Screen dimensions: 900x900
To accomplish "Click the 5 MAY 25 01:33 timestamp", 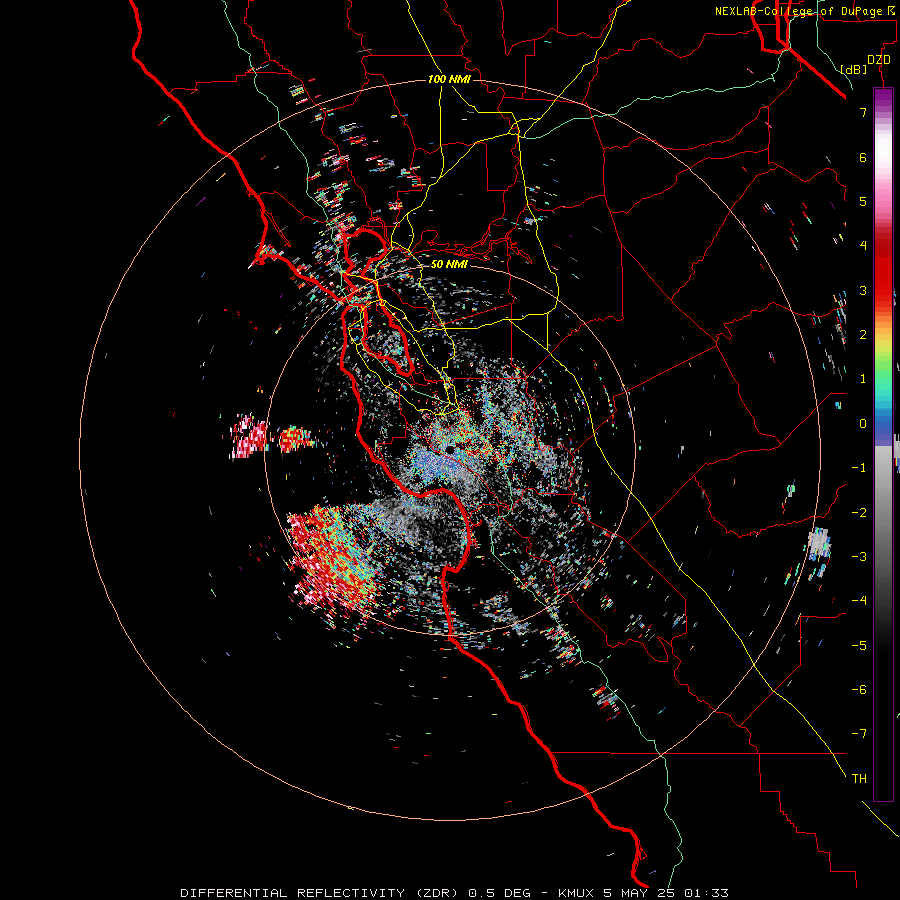I will click(666, 893).
